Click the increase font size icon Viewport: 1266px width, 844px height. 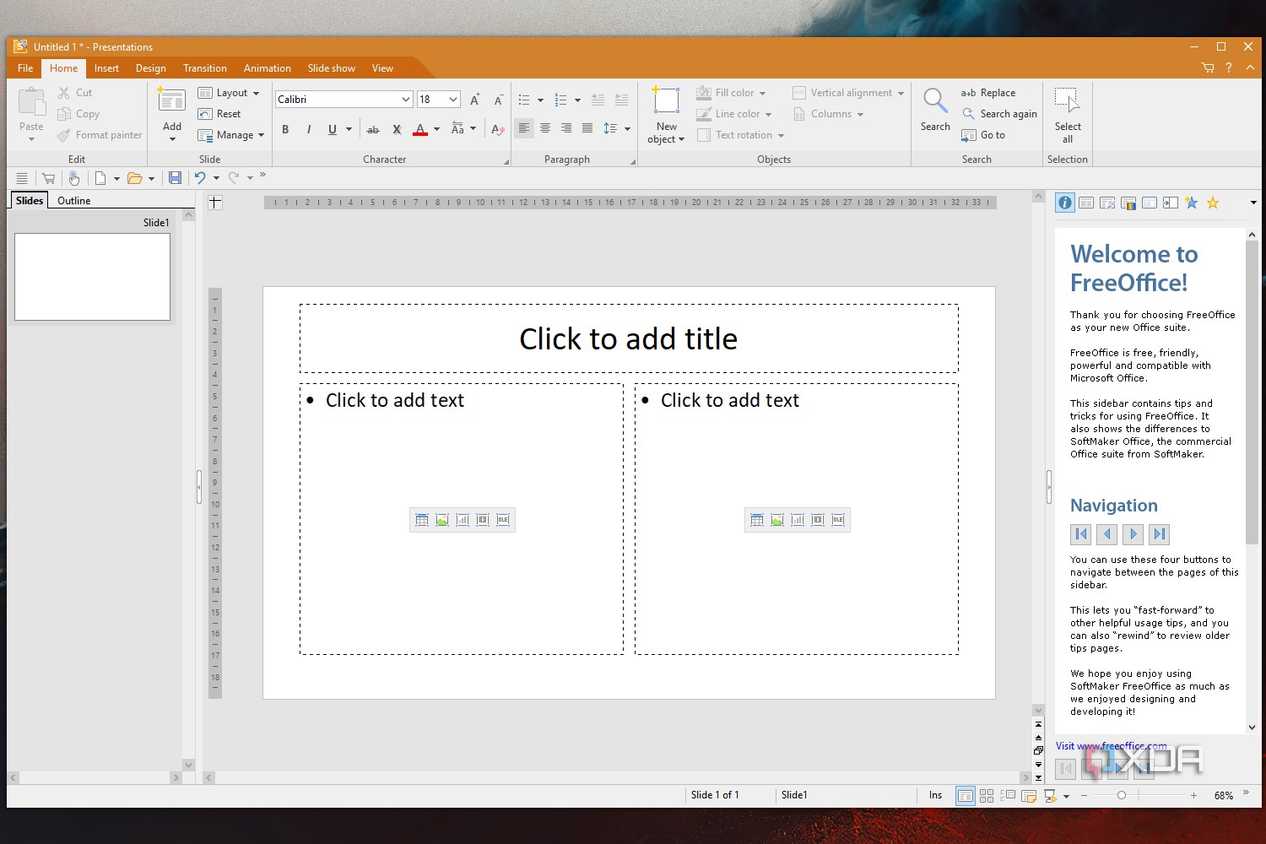475,99
